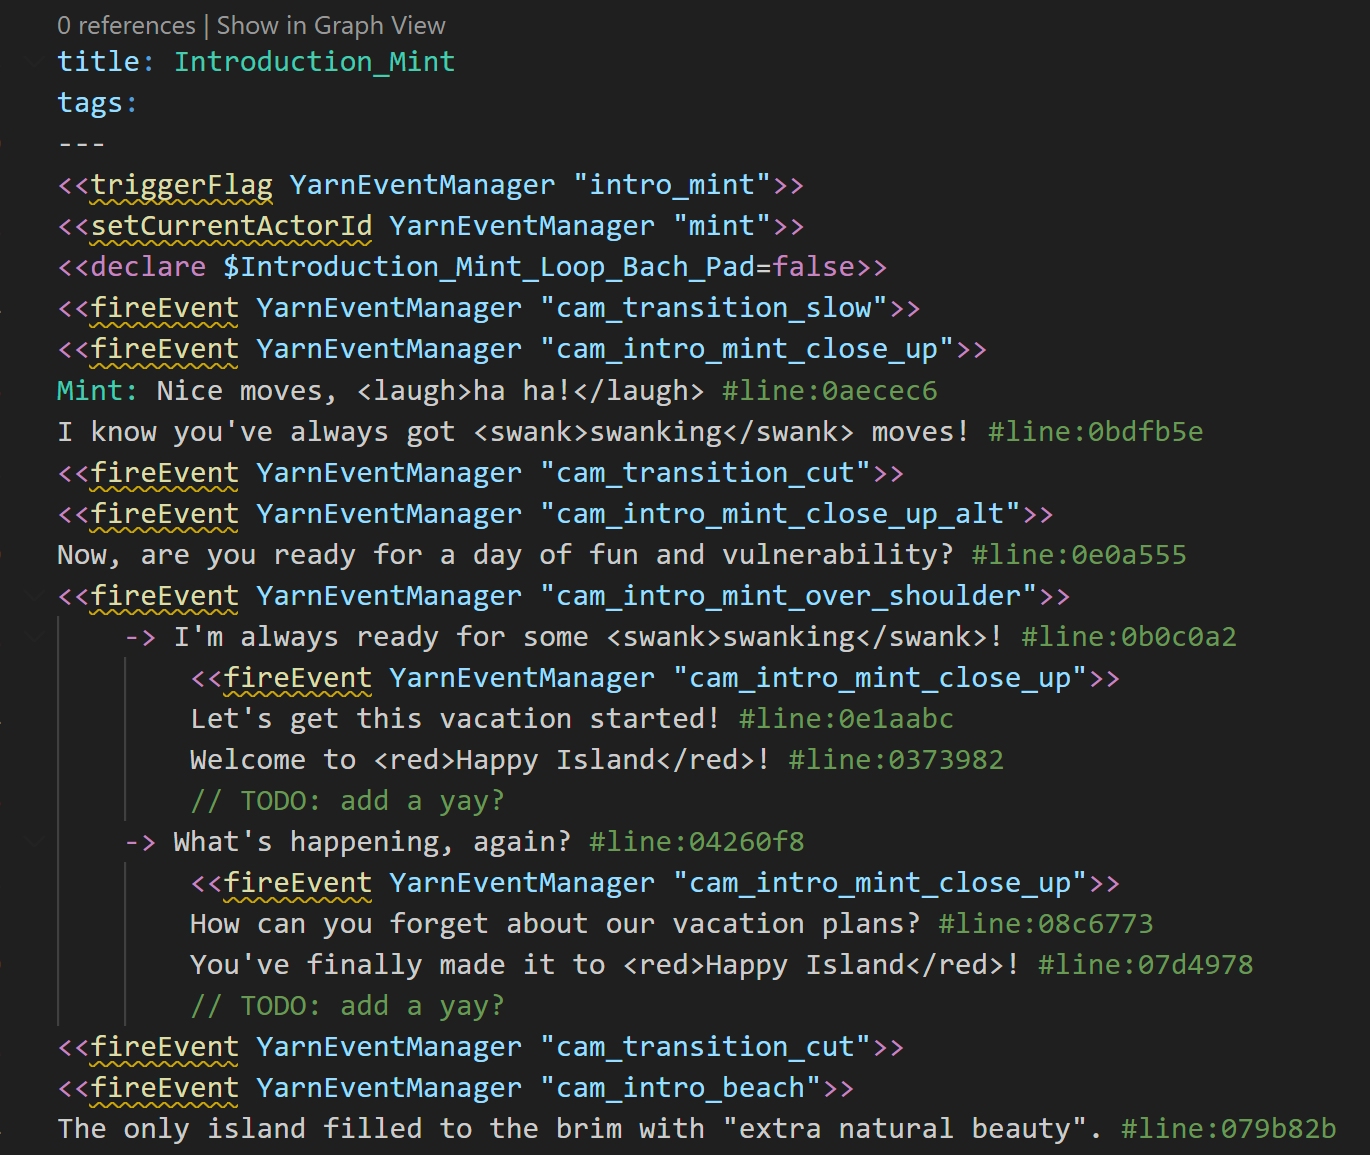Click the triggerFlag command name

(x=181, y=185)
